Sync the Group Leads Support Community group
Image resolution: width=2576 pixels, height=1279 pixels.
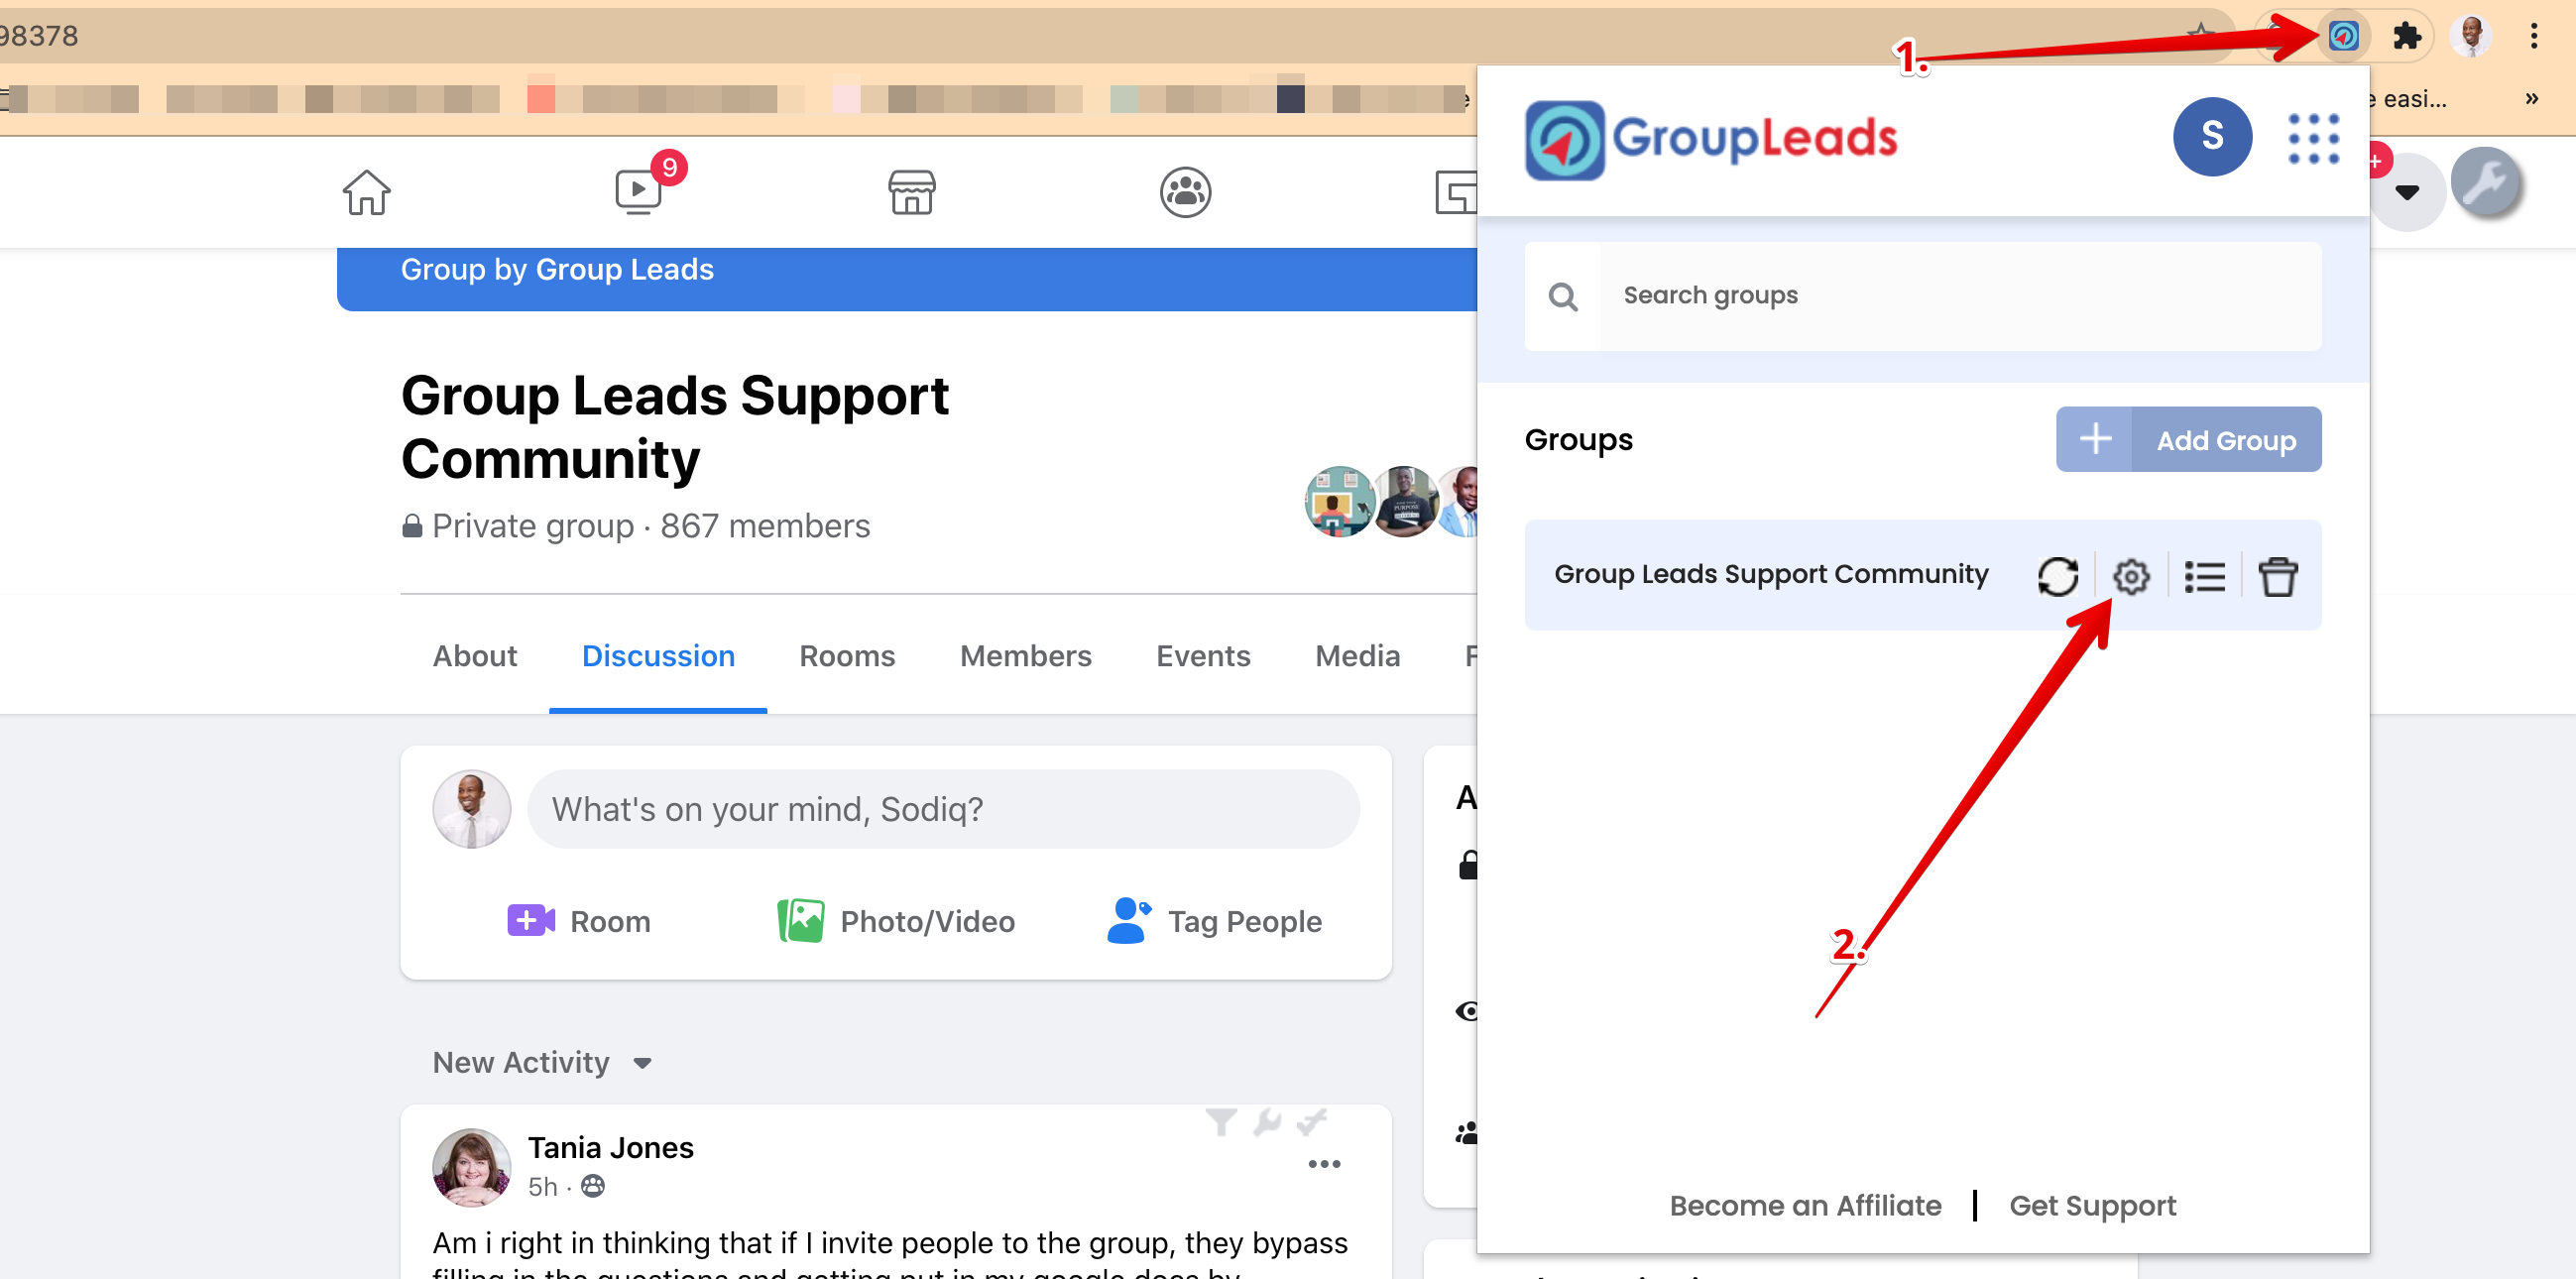pyautogui.click(x=2057, y=576)
